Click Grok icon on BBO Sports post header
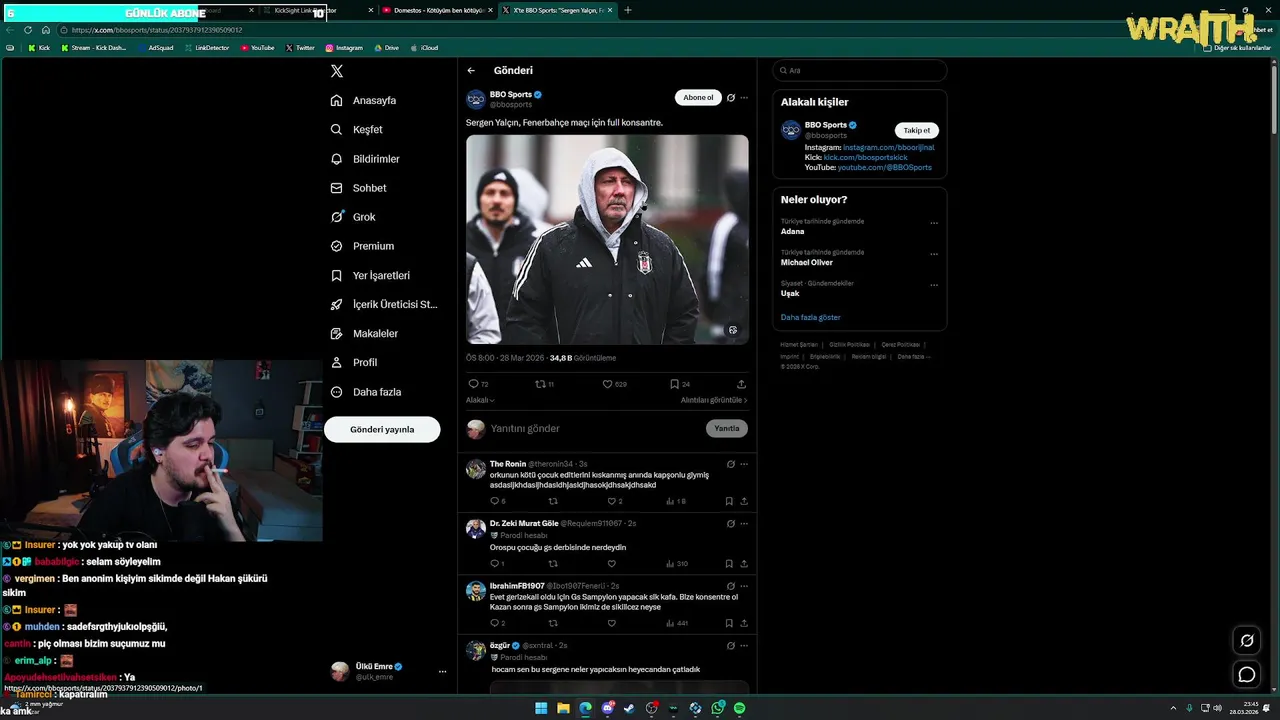This screenshot has height=720, width=1280. click(731, 98)
